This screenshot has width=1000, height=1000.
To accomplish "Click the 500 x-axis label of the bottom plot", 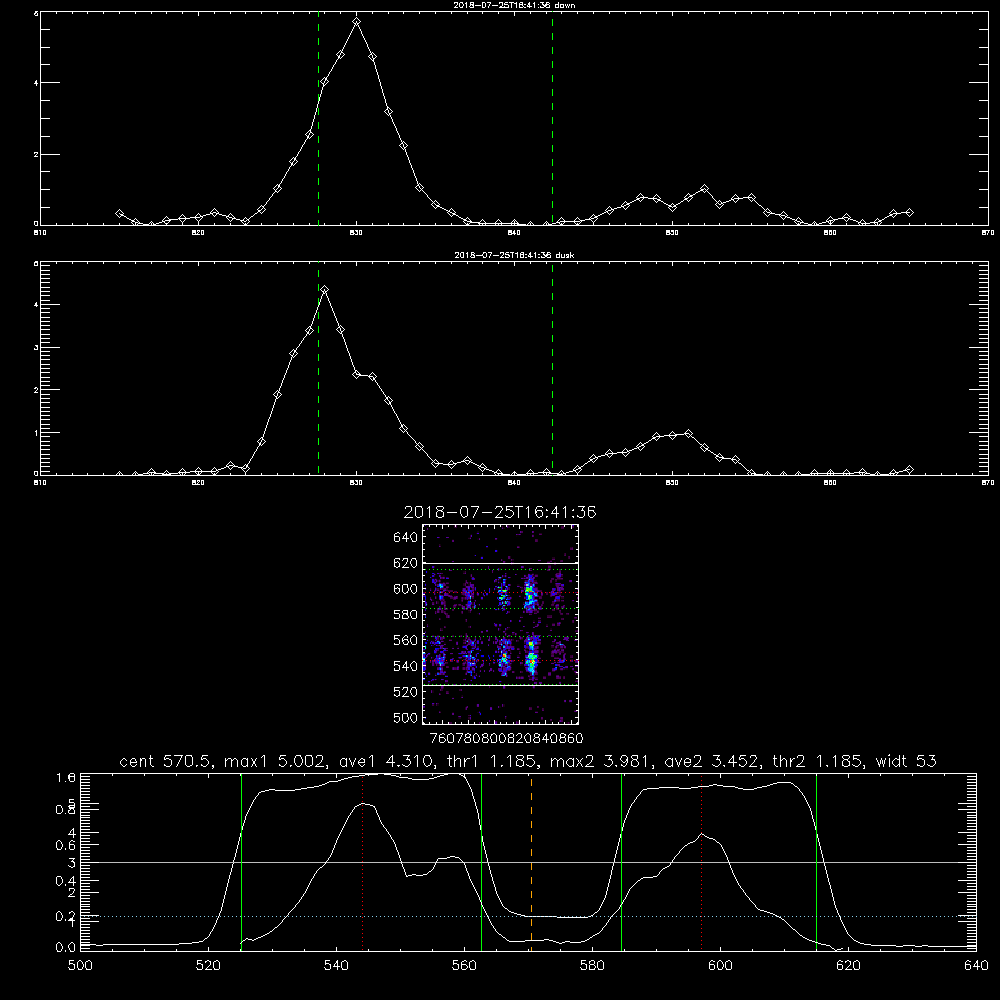I will point(80,966).
